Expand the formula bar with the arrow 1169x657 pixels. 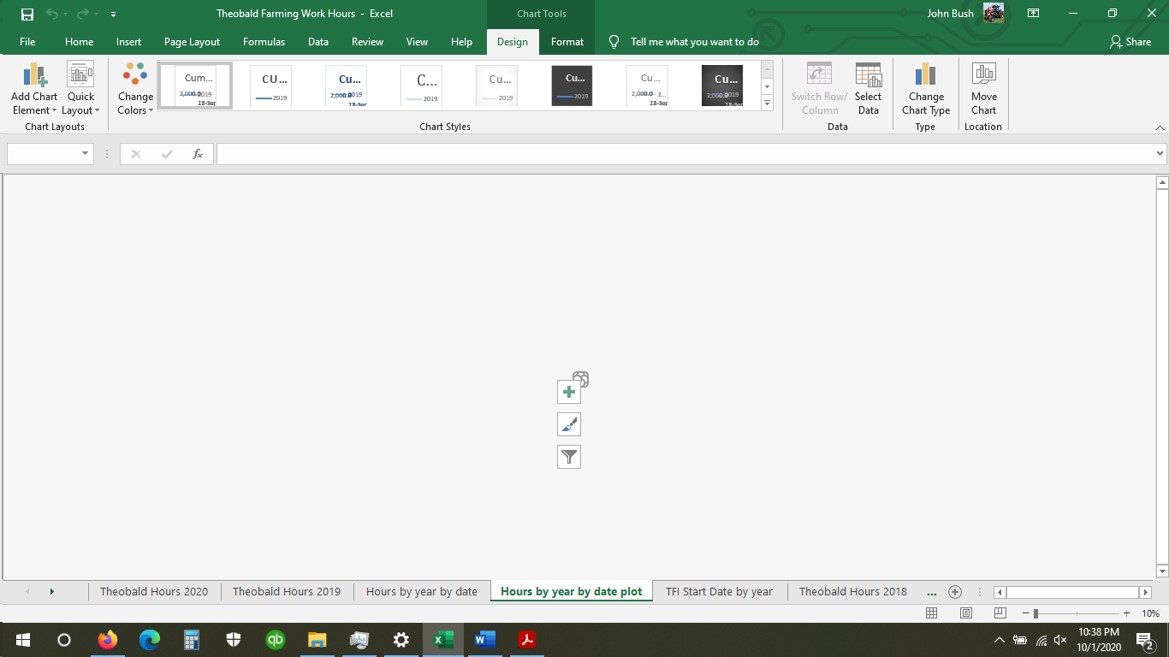coord(1159,154)
